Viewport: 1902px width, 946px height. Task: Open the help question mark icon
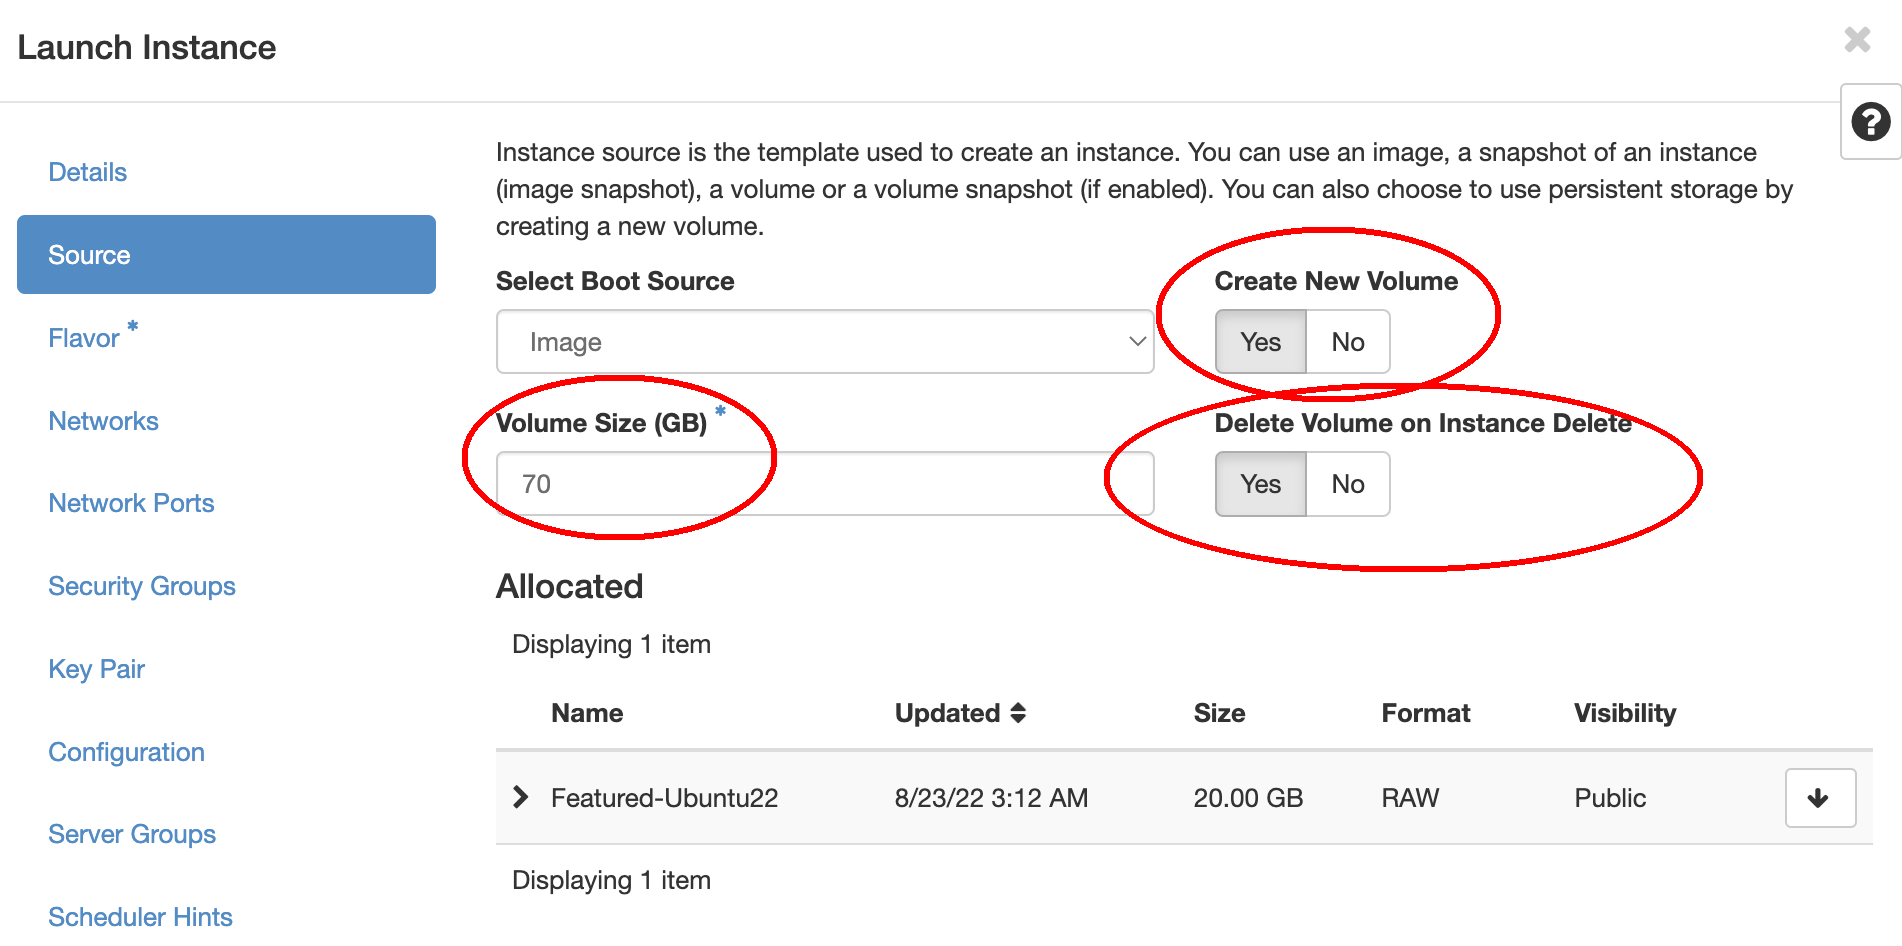pyautogui.click(x=1870, y=122)
